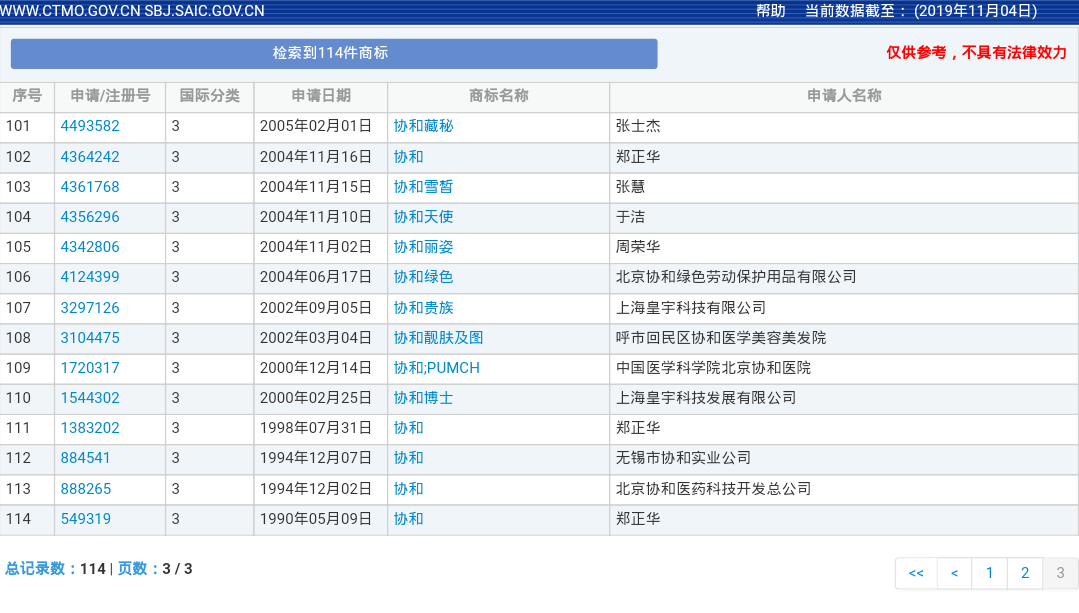Open registration number 4124399

[x=90, y=277]
